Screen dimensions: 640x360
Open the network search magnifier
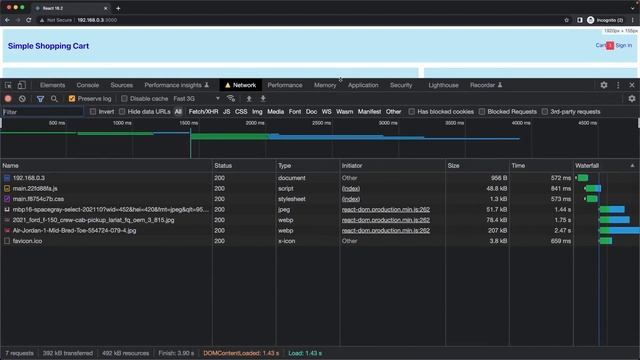coord(54,99)
